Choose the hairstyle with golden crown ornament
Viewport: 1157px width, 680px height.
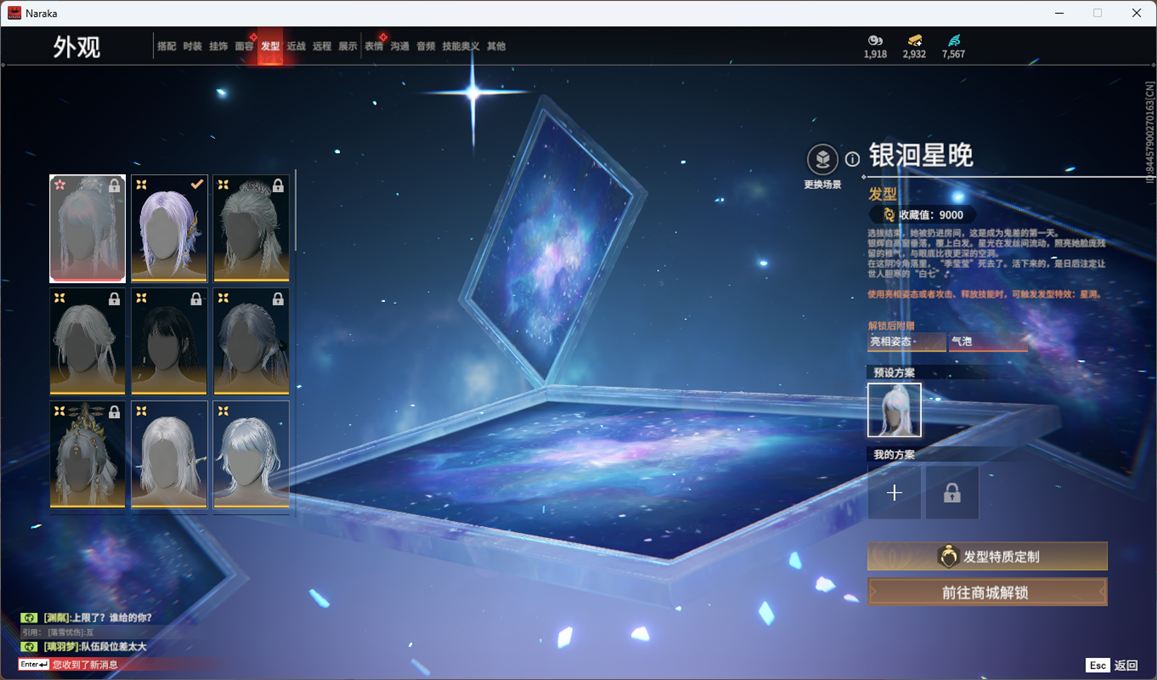(87, 454)
